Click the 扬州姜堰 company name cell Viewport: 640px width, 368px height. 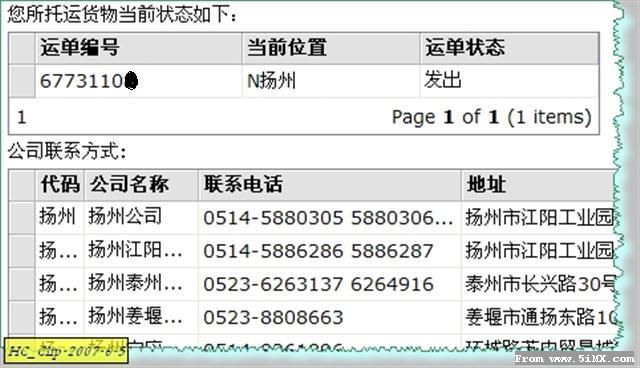tap(141, 317)
